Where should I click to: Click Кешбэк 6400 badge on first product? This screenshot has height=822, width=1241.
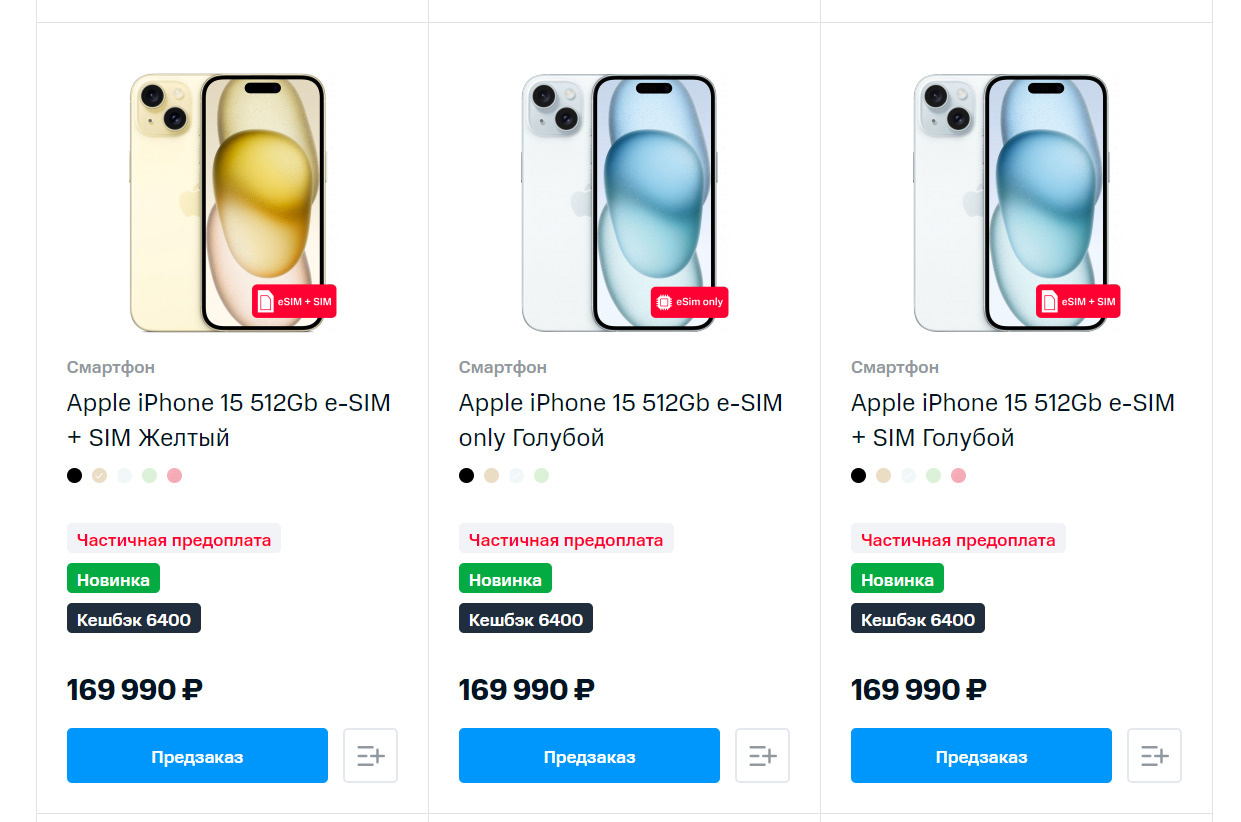click(x=134, y=619)
